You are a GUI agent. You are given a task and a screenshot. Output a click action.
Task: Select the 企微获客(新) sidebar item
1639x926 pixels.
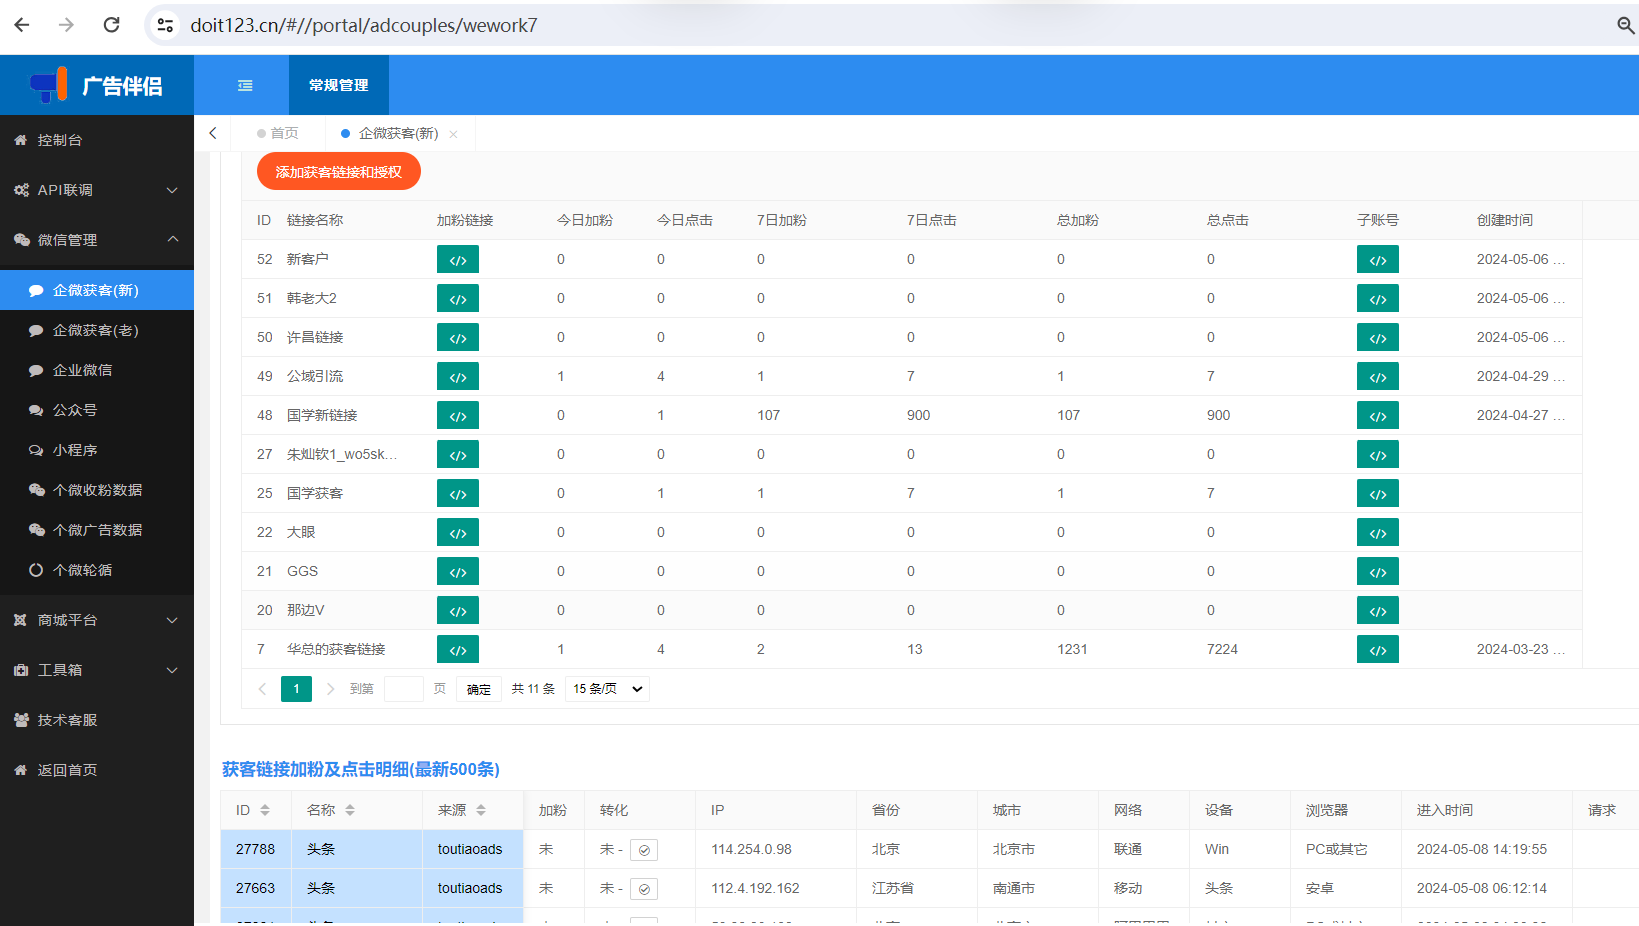97,290
